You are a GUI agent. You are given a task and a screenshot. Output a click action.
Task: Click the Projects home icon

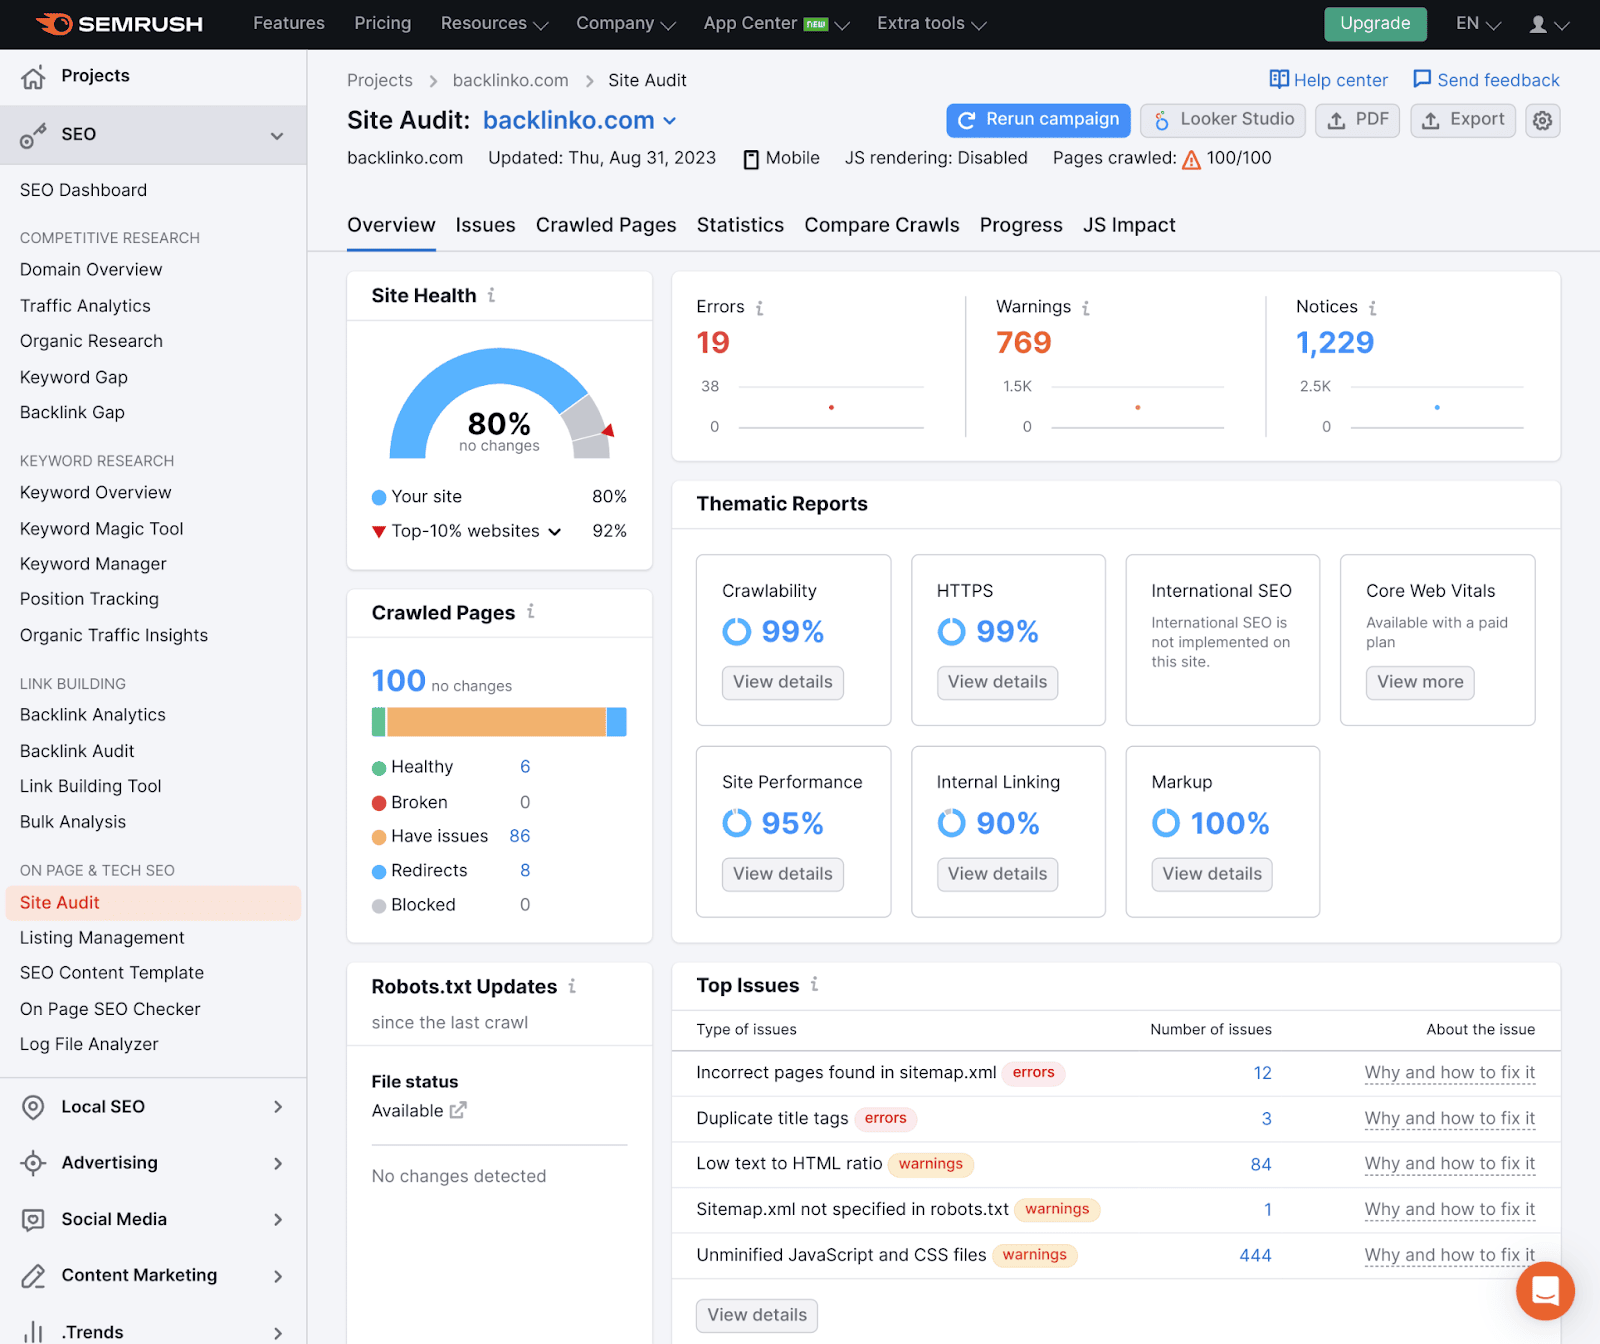coord(33,77)
